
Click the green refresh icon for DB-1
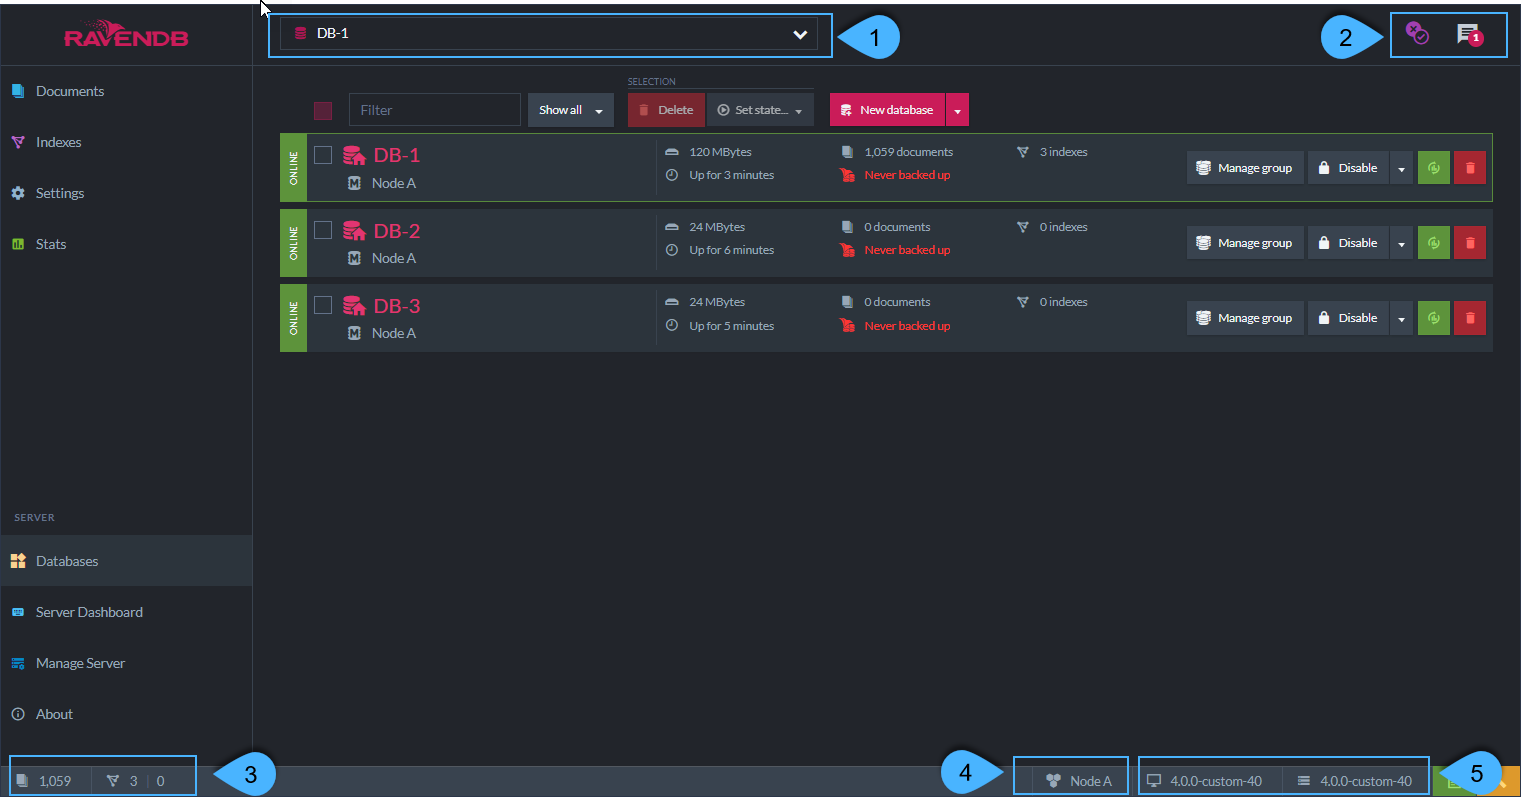point(1433,168)
